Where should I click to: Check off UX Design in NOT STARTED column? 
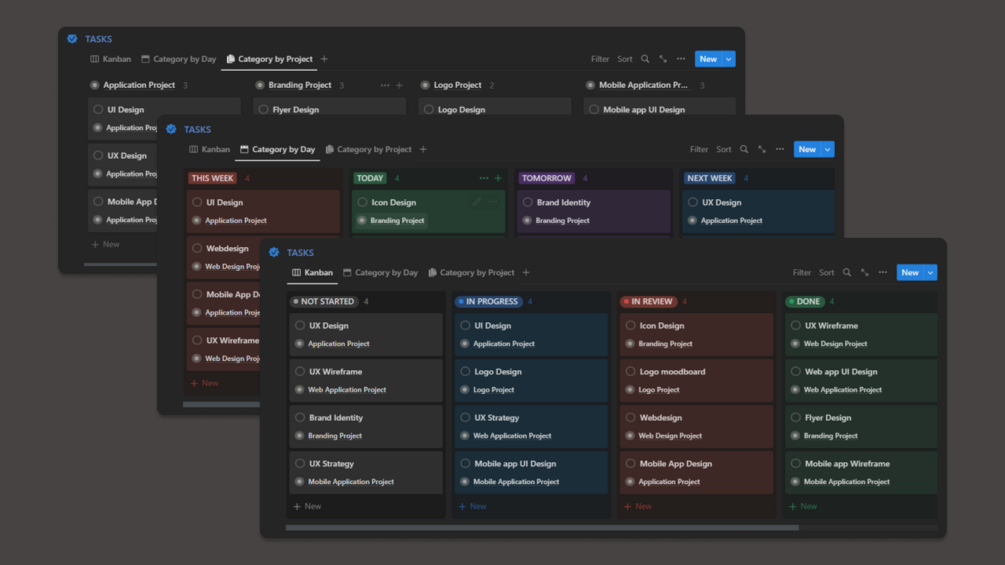(300, 325)
